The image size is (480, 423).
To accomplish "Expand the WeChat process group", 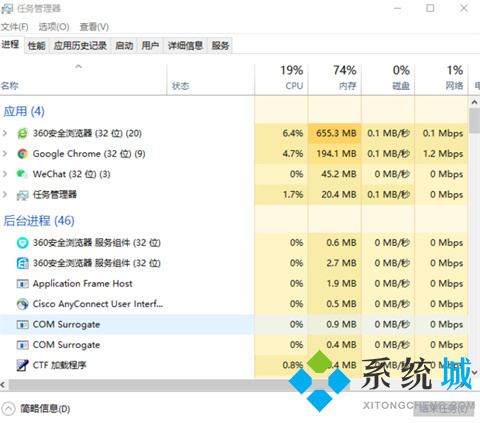I will click(x=5, y=174).
